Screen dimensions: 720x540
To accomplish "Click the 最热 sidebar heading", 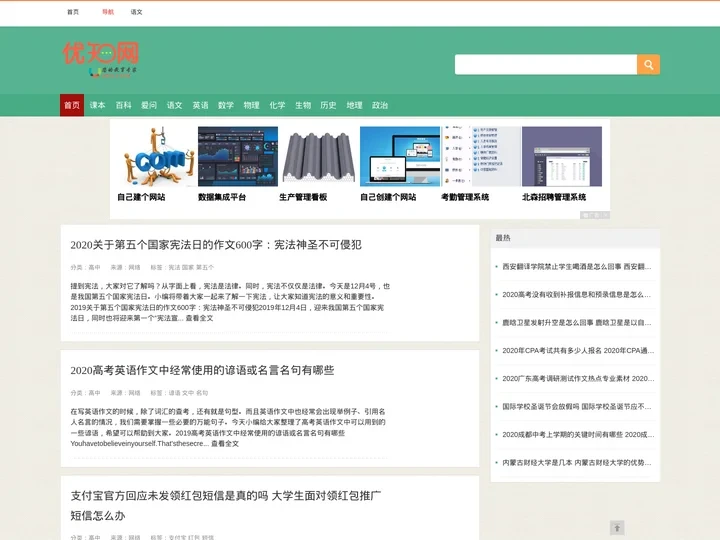I will 503,238.
